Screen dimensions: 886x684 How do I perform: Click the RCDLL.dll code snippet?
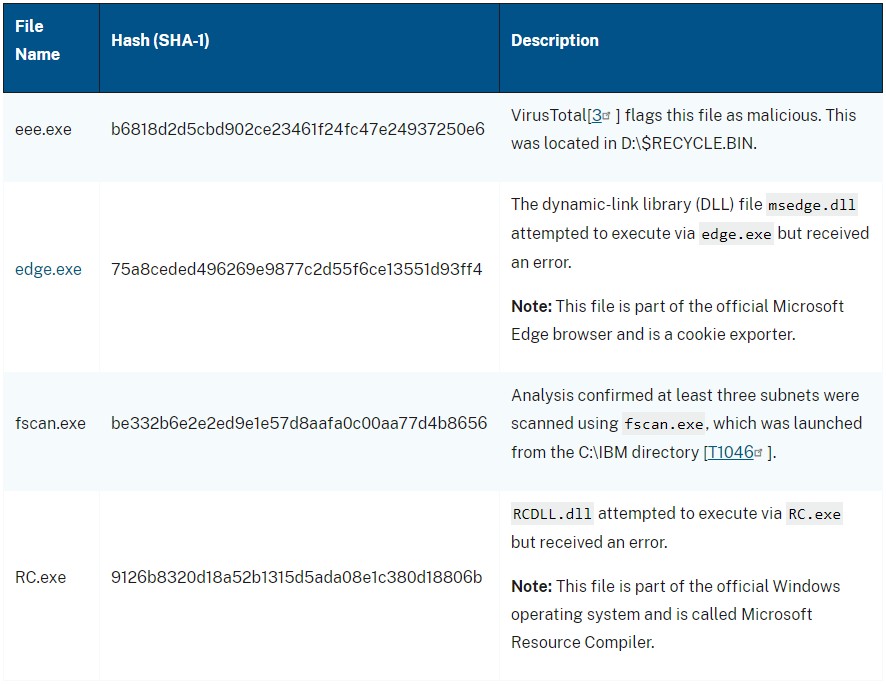coord(553,514)
